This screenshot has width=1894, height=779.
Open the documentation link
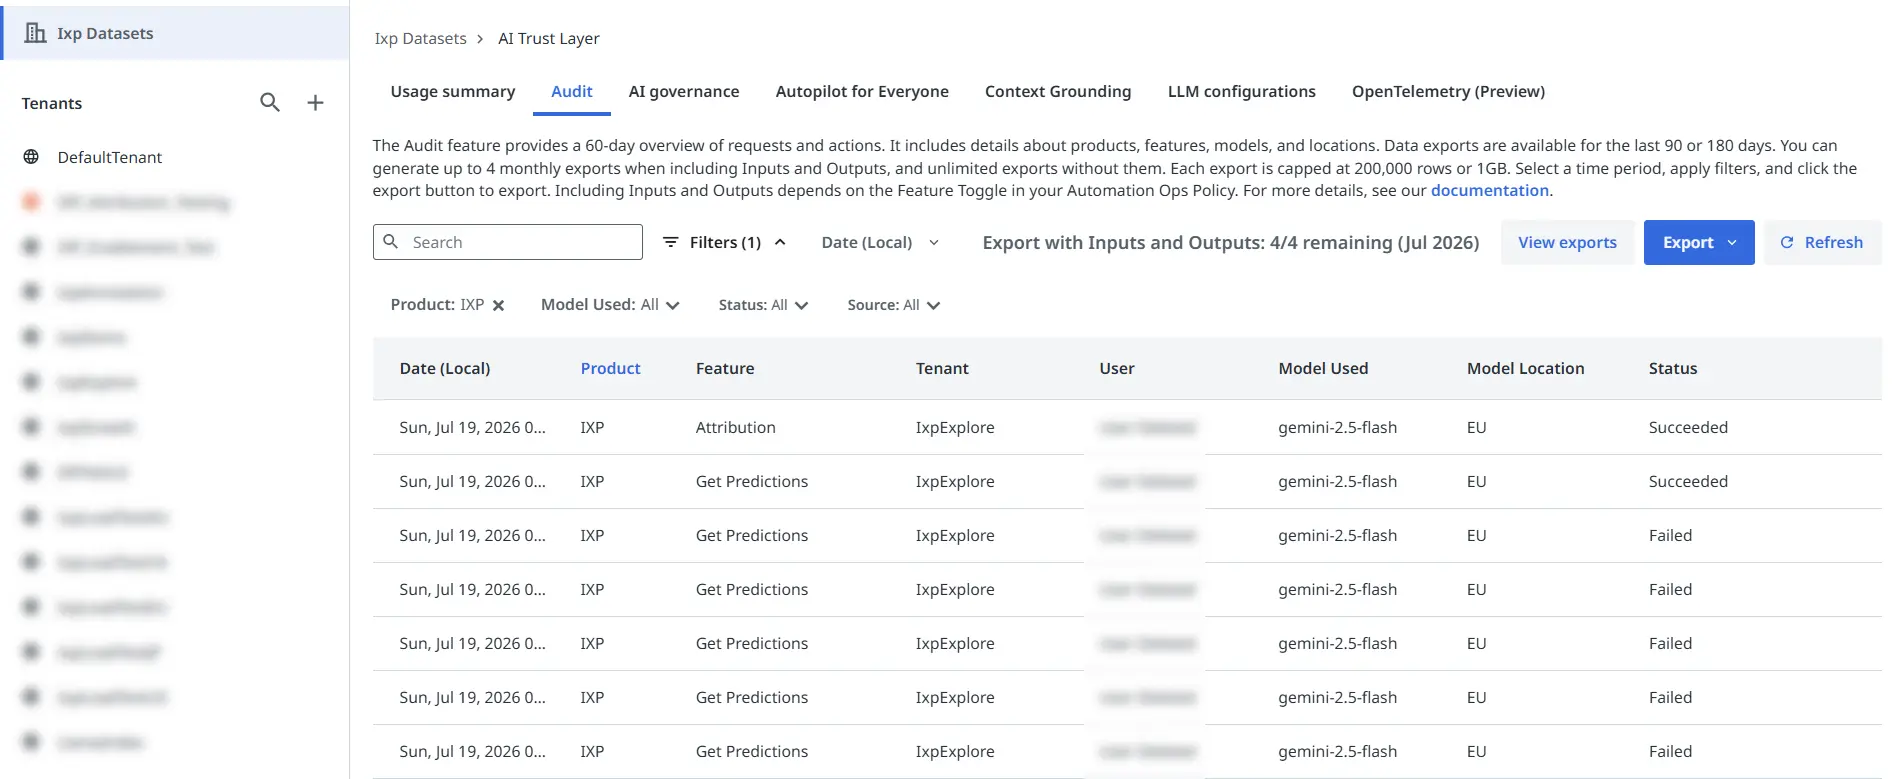pos(1489,190)
